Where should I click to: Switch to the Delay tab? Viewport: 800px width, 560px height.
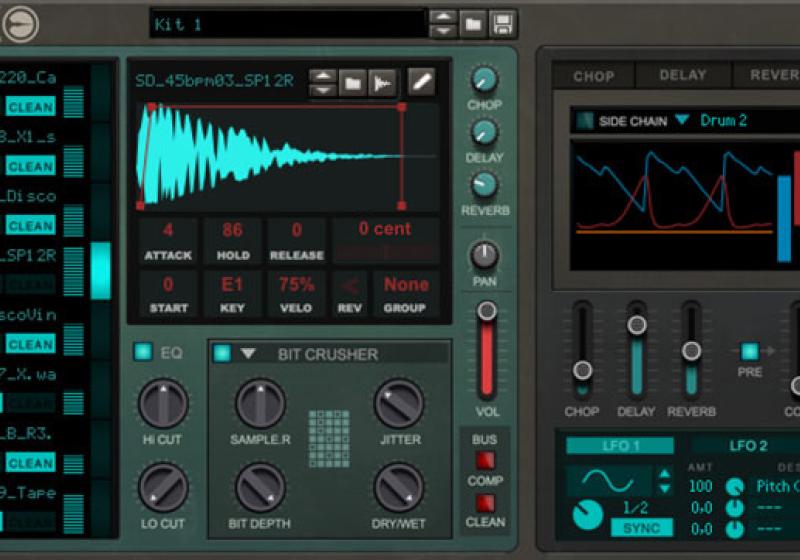[x=683, y=75]
